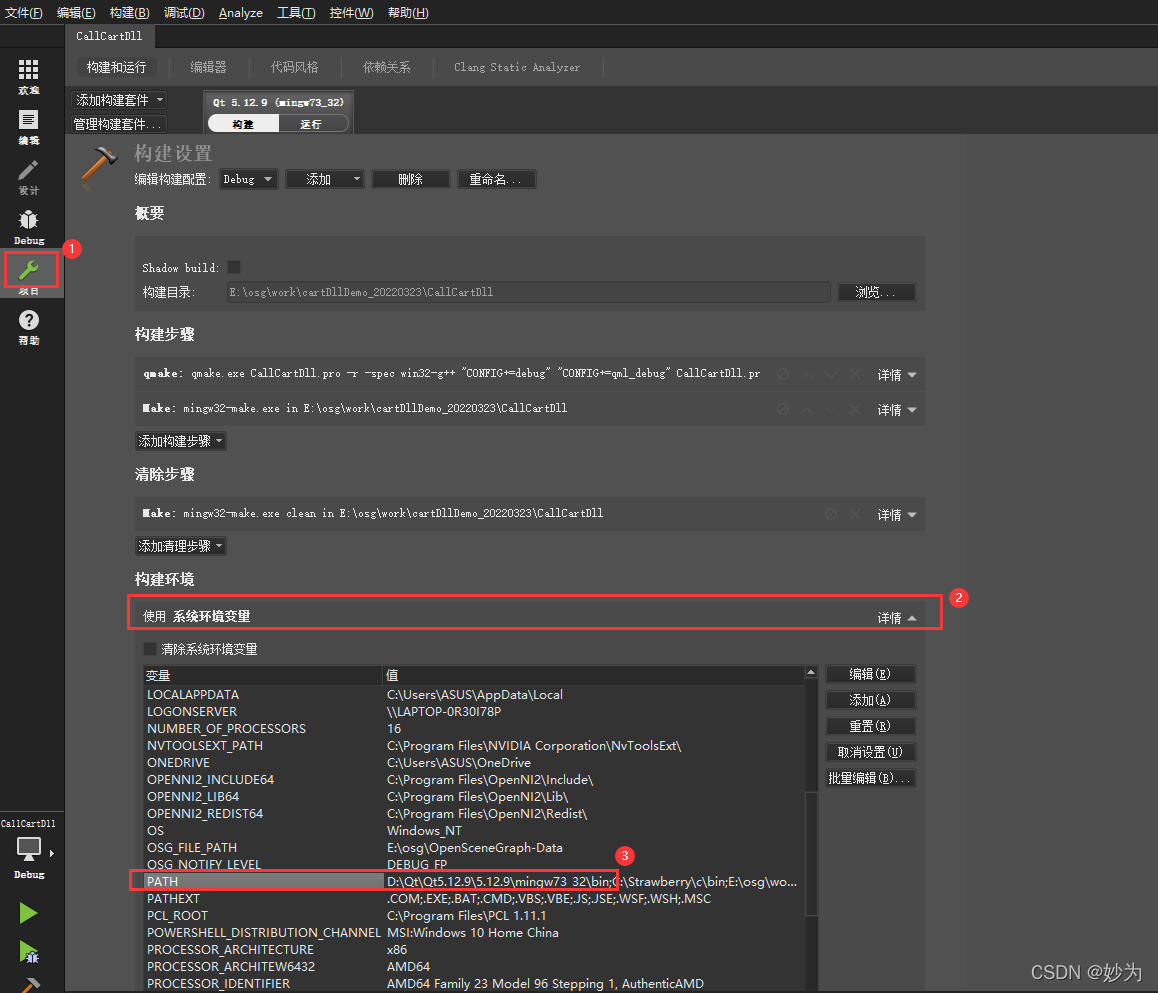1158x993 pixels.
Task: Collapse the 构建环境 详情 section
Action: click(x=897, y=618)
